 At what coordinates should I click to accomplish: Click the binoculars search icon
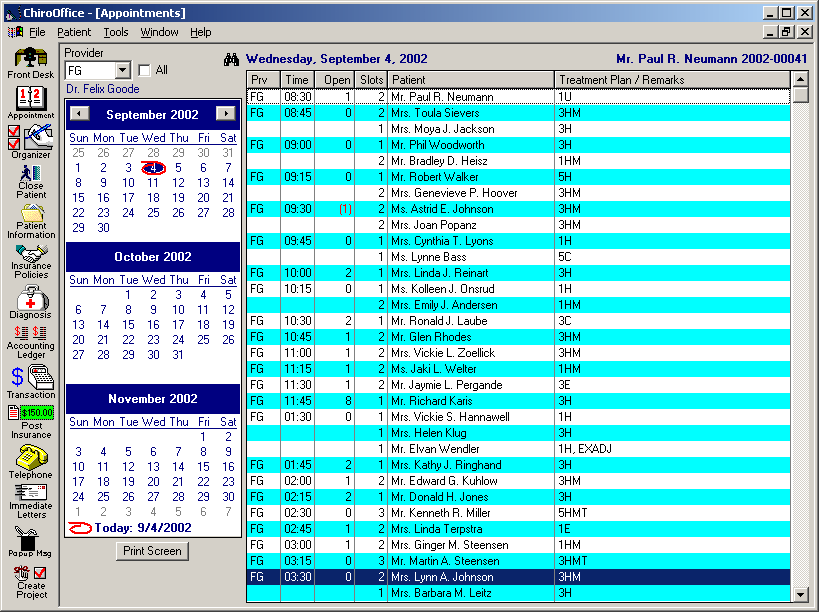click(x=231, y=59)
